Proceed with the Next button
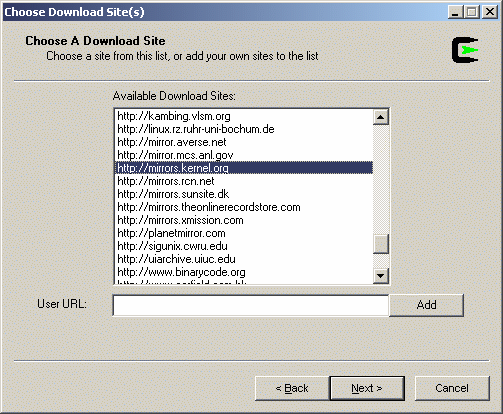 coord(367,388)
